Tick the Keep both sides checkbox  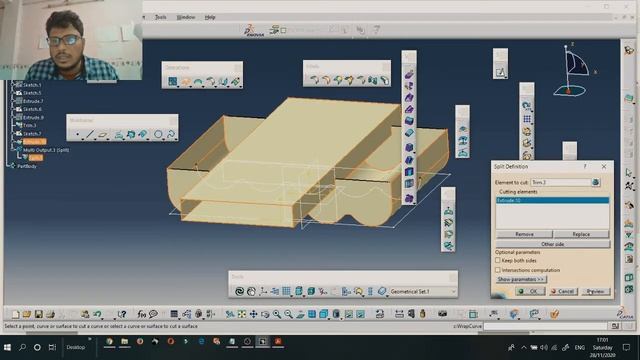pos(498,260)
